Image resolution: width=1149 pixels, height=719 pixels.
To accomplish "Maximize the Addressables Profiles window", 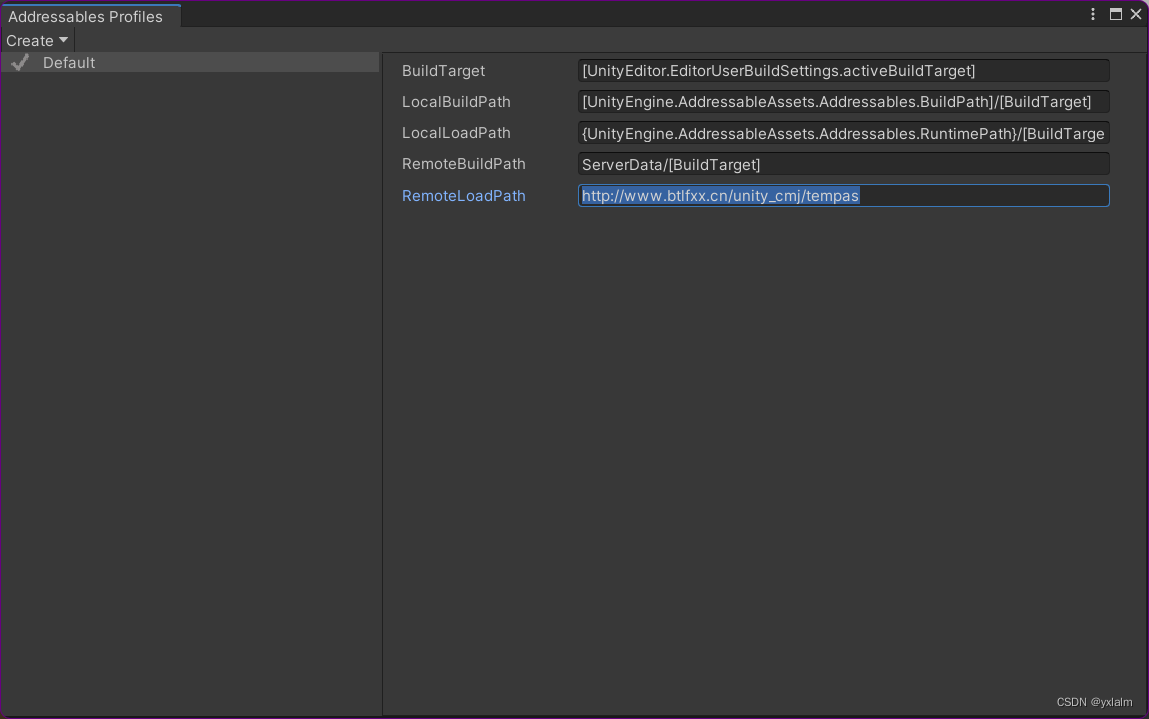I will click(1116, 14).
